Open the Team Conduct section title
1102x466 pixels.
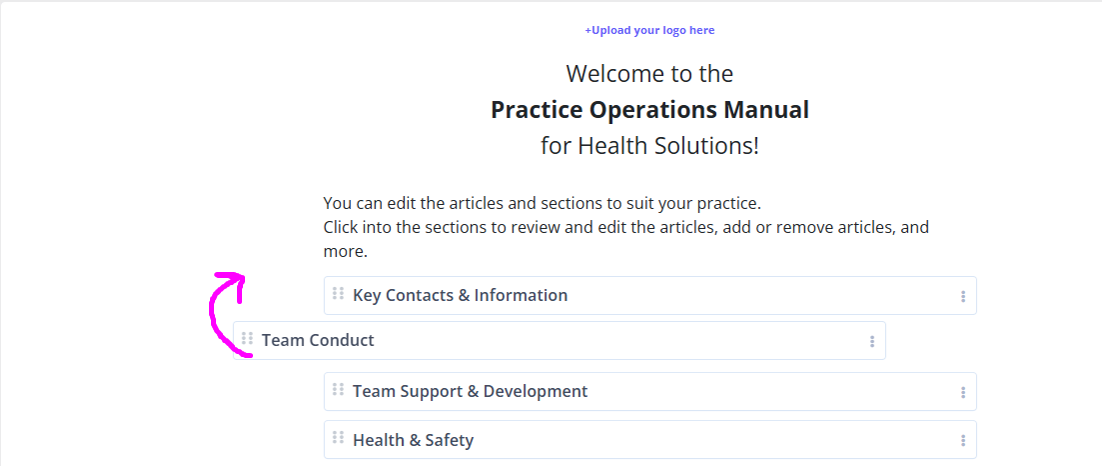point(318,340)
